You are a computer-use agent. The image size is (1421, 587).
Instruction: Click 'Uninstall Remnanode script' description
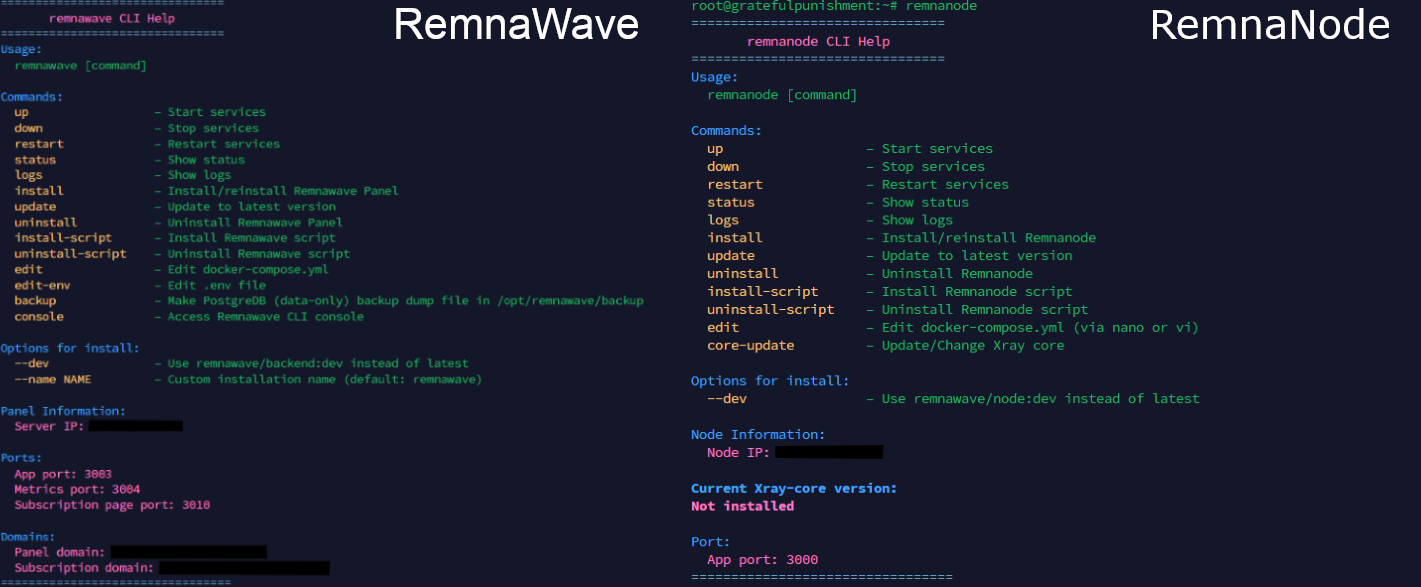(985, 310)
